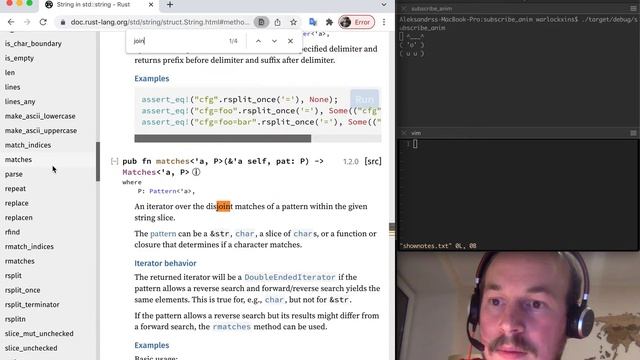
Task: Select replace in the sidebar
Action: click(17, 203)
